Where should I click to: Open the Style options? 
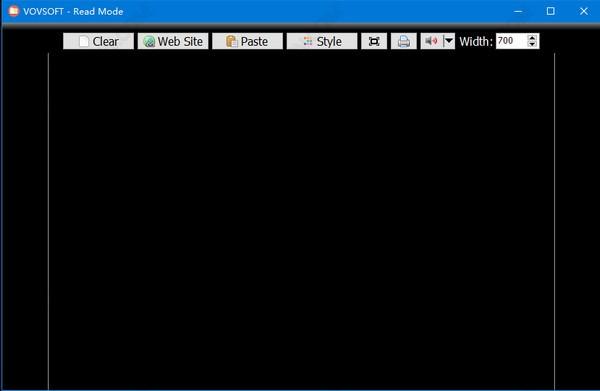[322, 41]
